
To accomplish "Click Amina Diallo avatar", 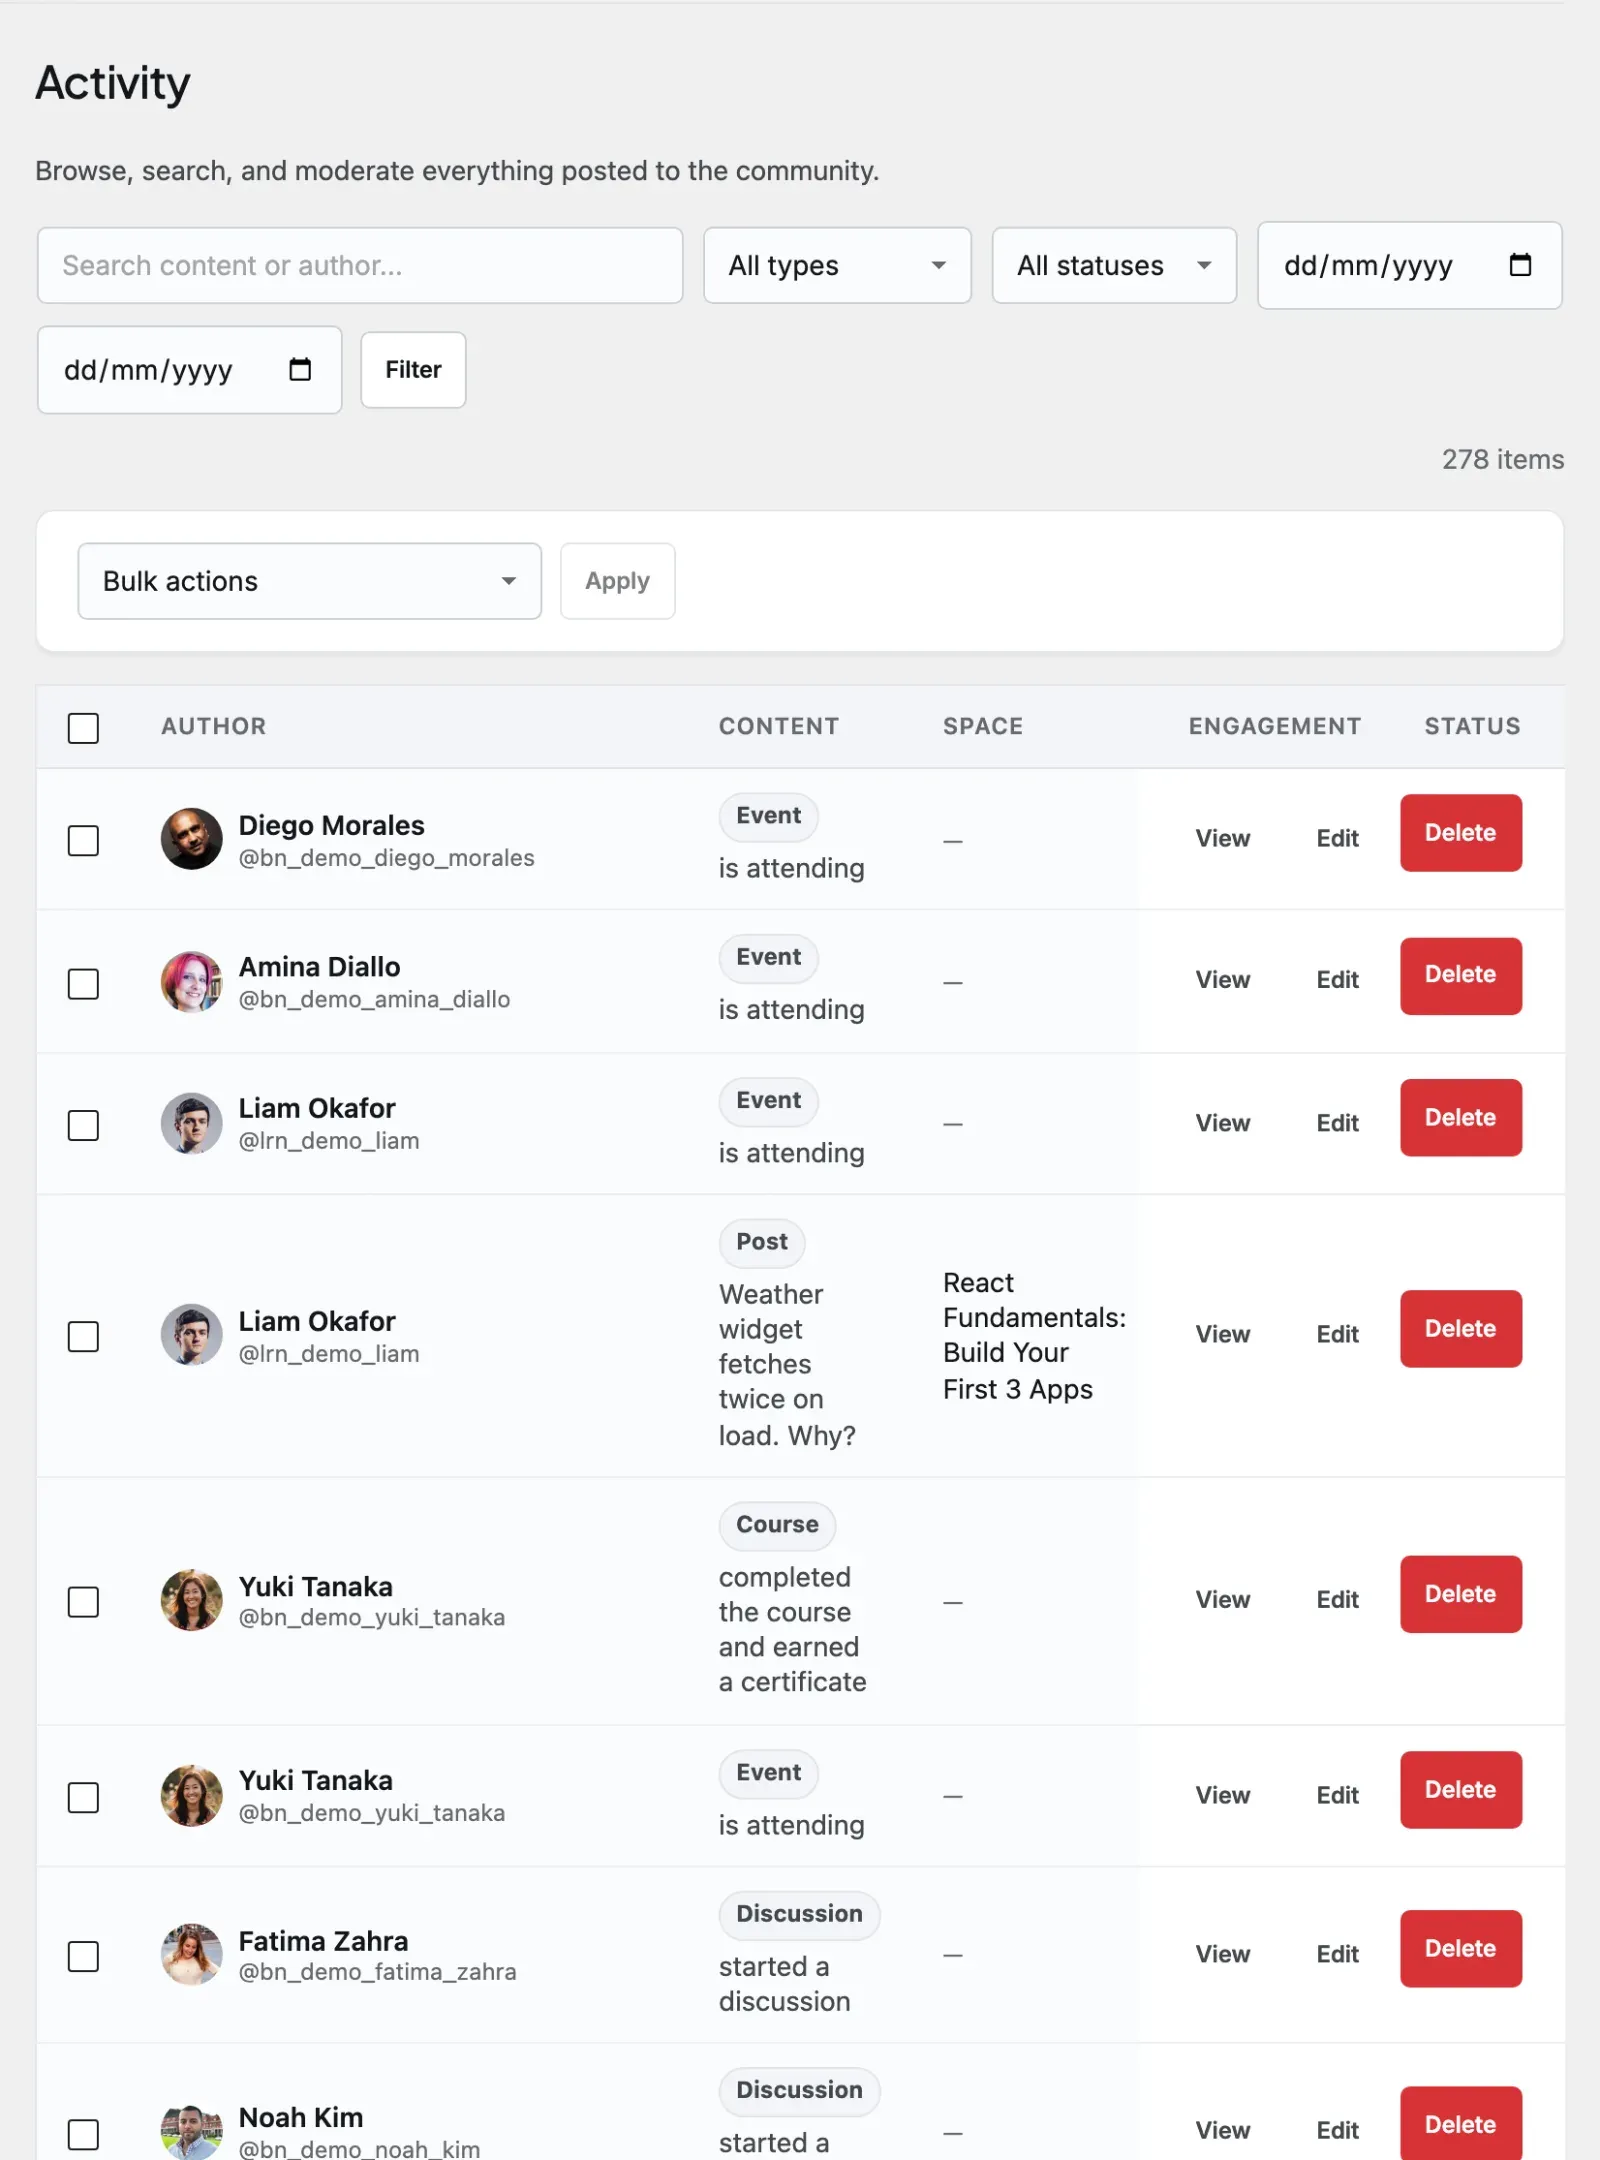I will [x=191, y=981].
